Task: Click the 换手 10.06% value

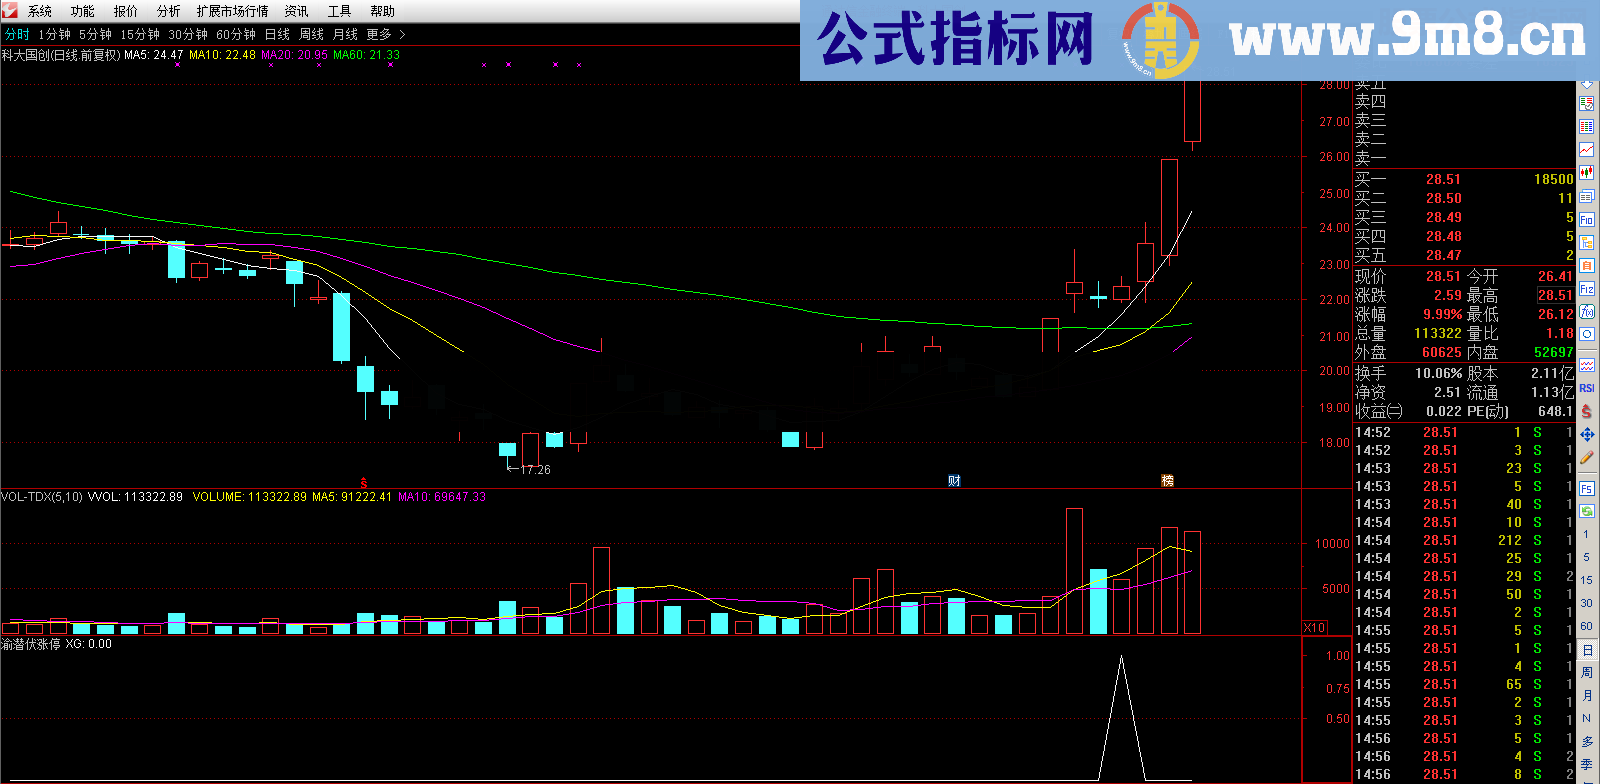Action: pyautogui.click(x=1438, y=373)
